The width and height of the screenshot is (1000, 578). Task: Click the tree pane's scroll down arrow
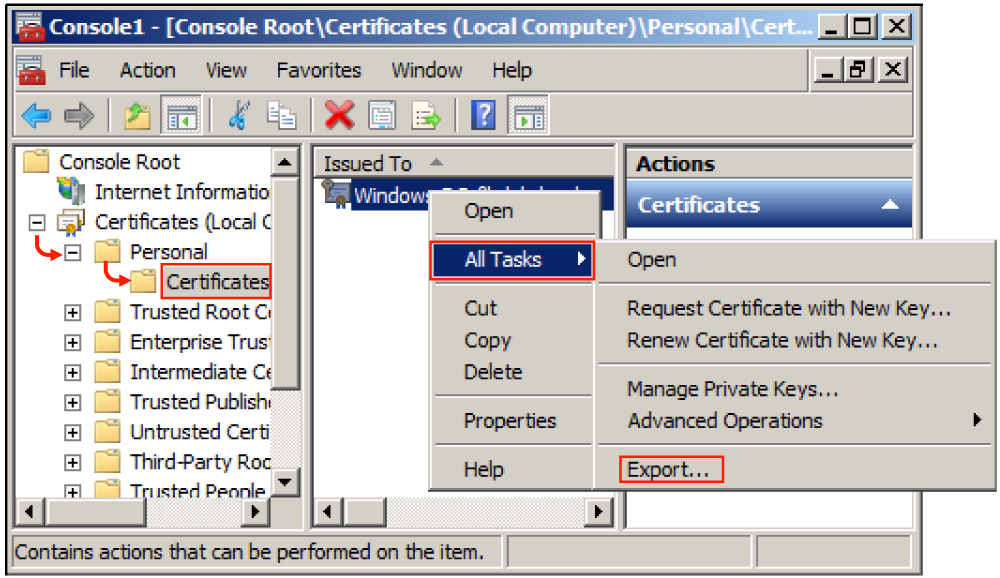point(286,482)
